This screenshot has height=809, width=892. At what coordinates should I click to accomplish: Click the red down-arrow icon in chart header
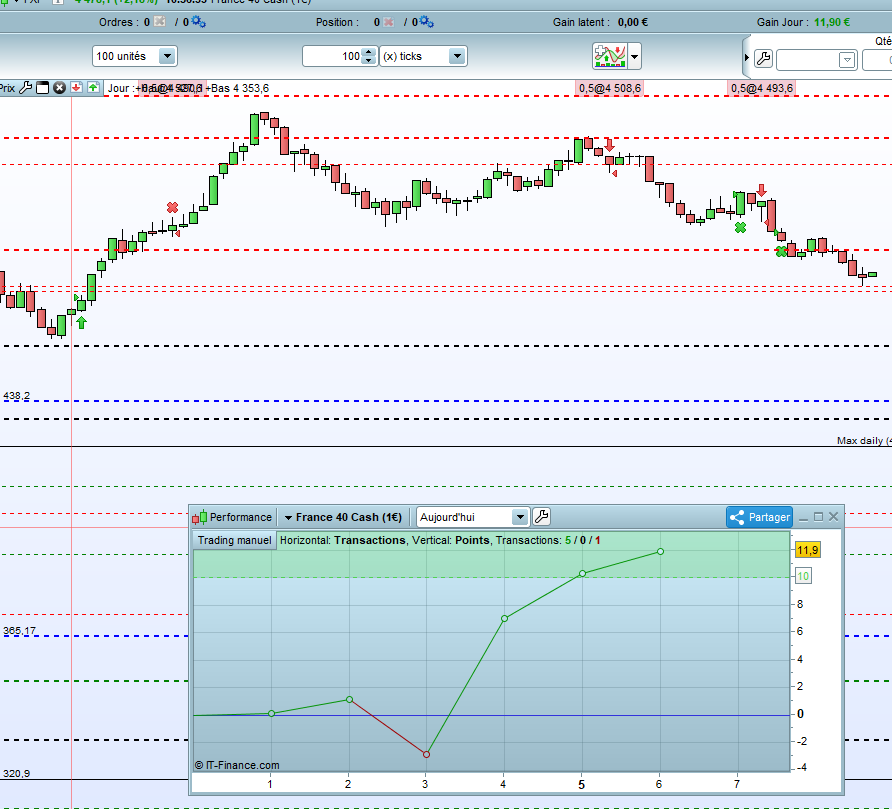click(x=76, y=88)
